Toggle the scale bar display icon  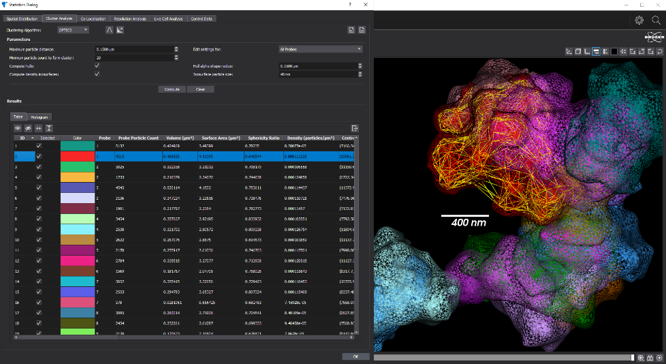[596, 51]
